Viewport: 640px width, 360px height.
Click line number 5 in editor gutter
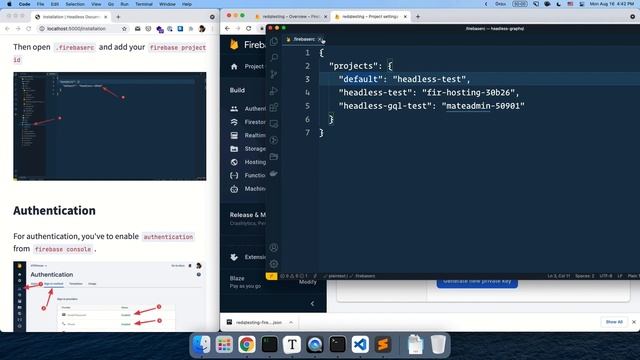[x=307, y=106]
